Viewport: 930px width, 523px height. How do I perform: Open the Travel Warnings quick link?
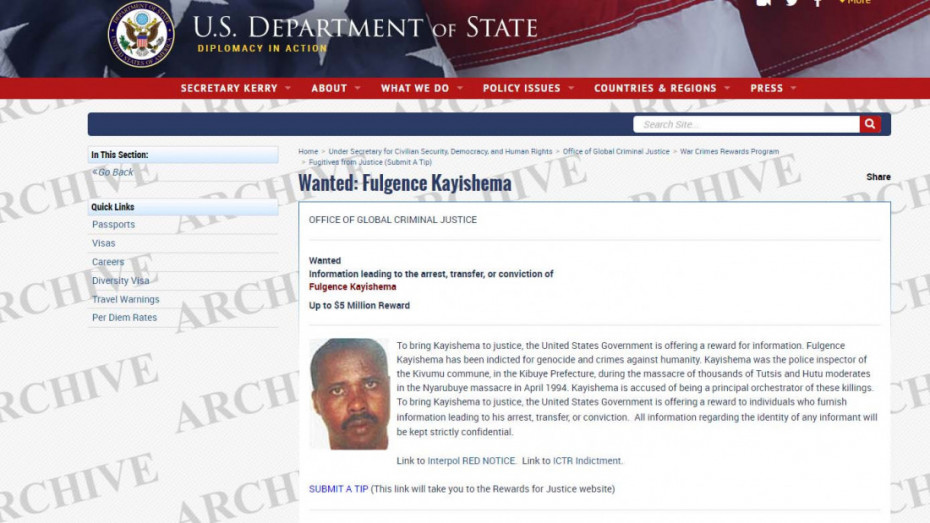pos(125,299)
